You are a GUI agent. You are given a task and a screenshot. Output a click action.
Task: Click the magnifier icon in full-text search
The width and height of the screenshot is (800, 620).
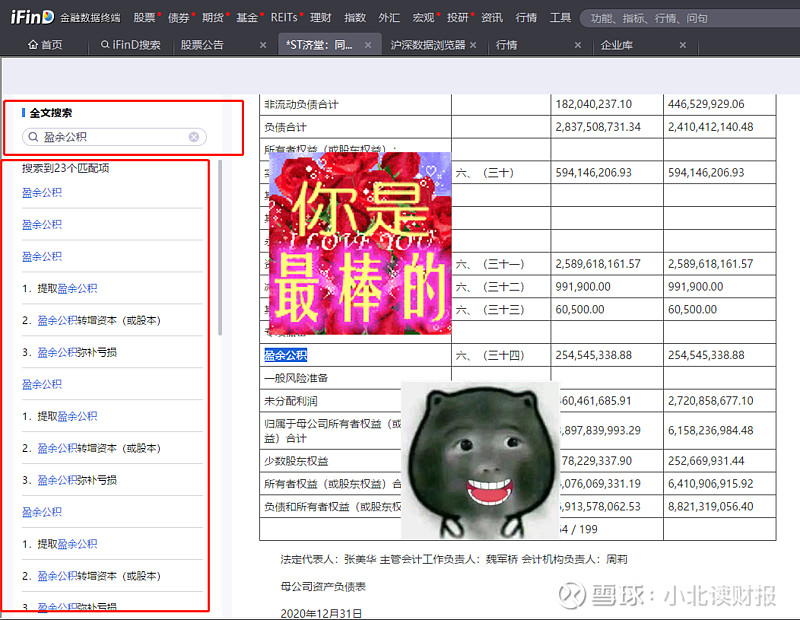pos(34,137)
